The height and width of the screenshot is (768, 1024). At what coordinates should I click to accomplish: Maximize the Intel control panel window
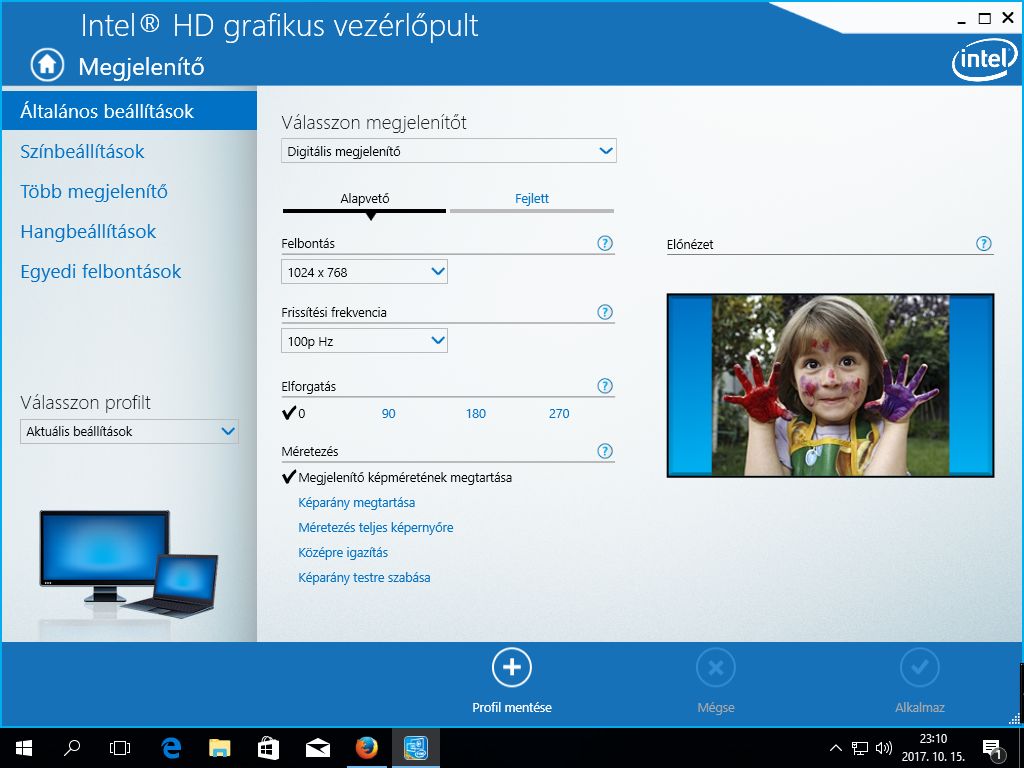985,18
